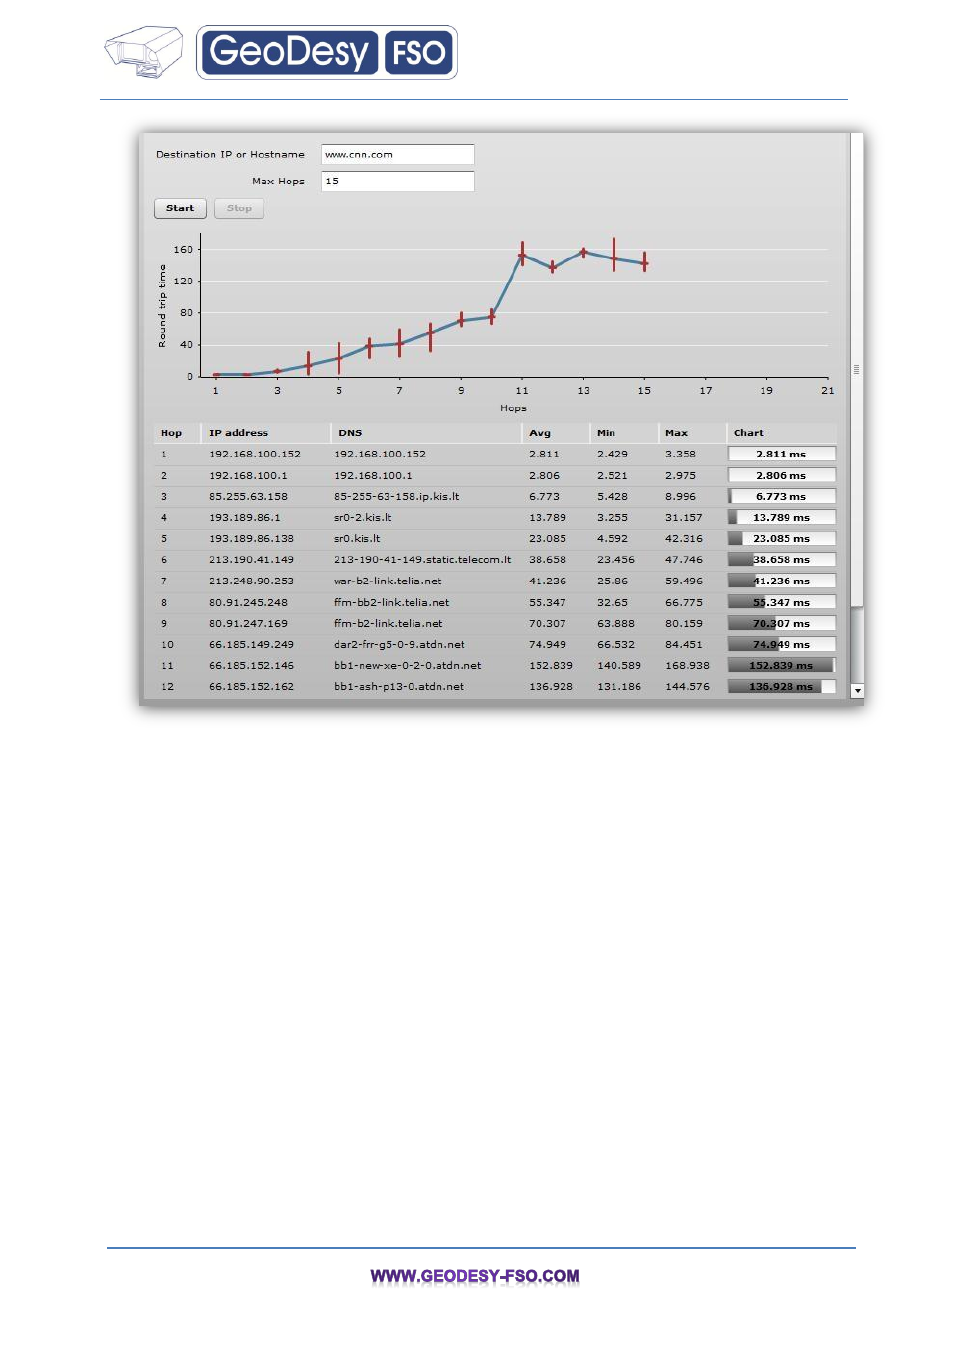Click Max value 144.576

coord(687,687)
